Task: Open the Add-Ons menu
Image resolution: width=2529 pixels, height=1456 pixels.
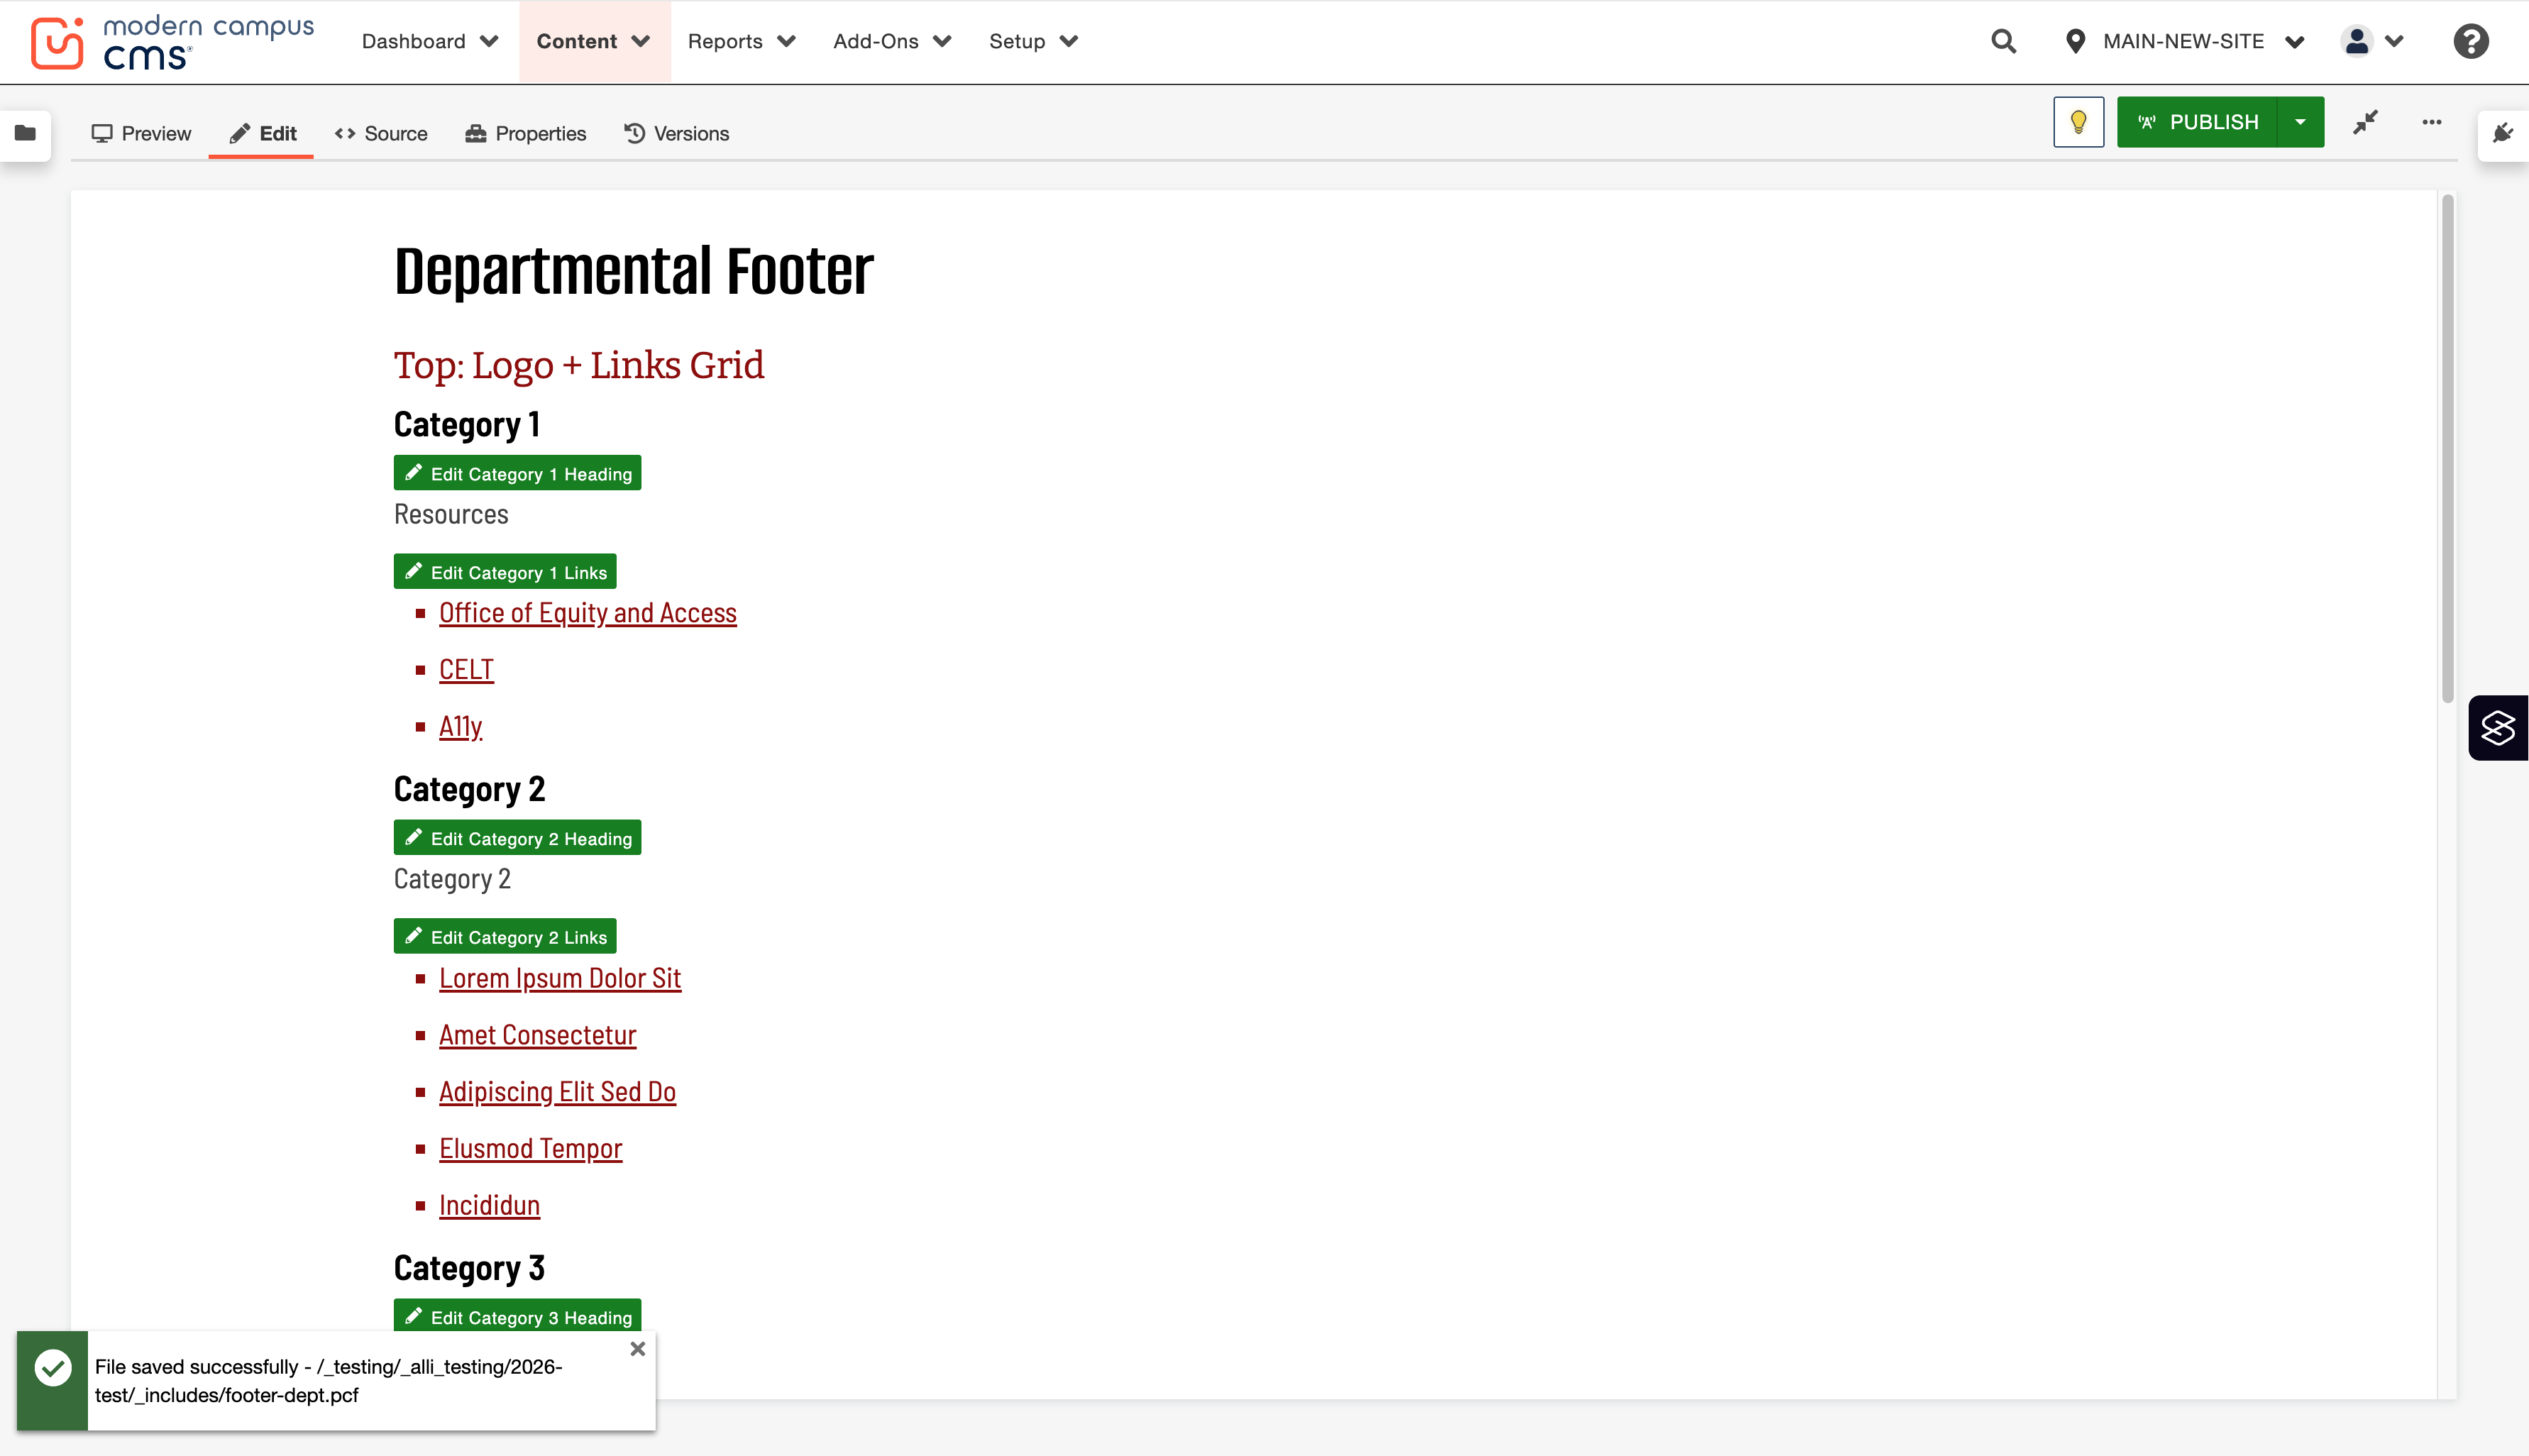Action: click(x=892, y=41)
